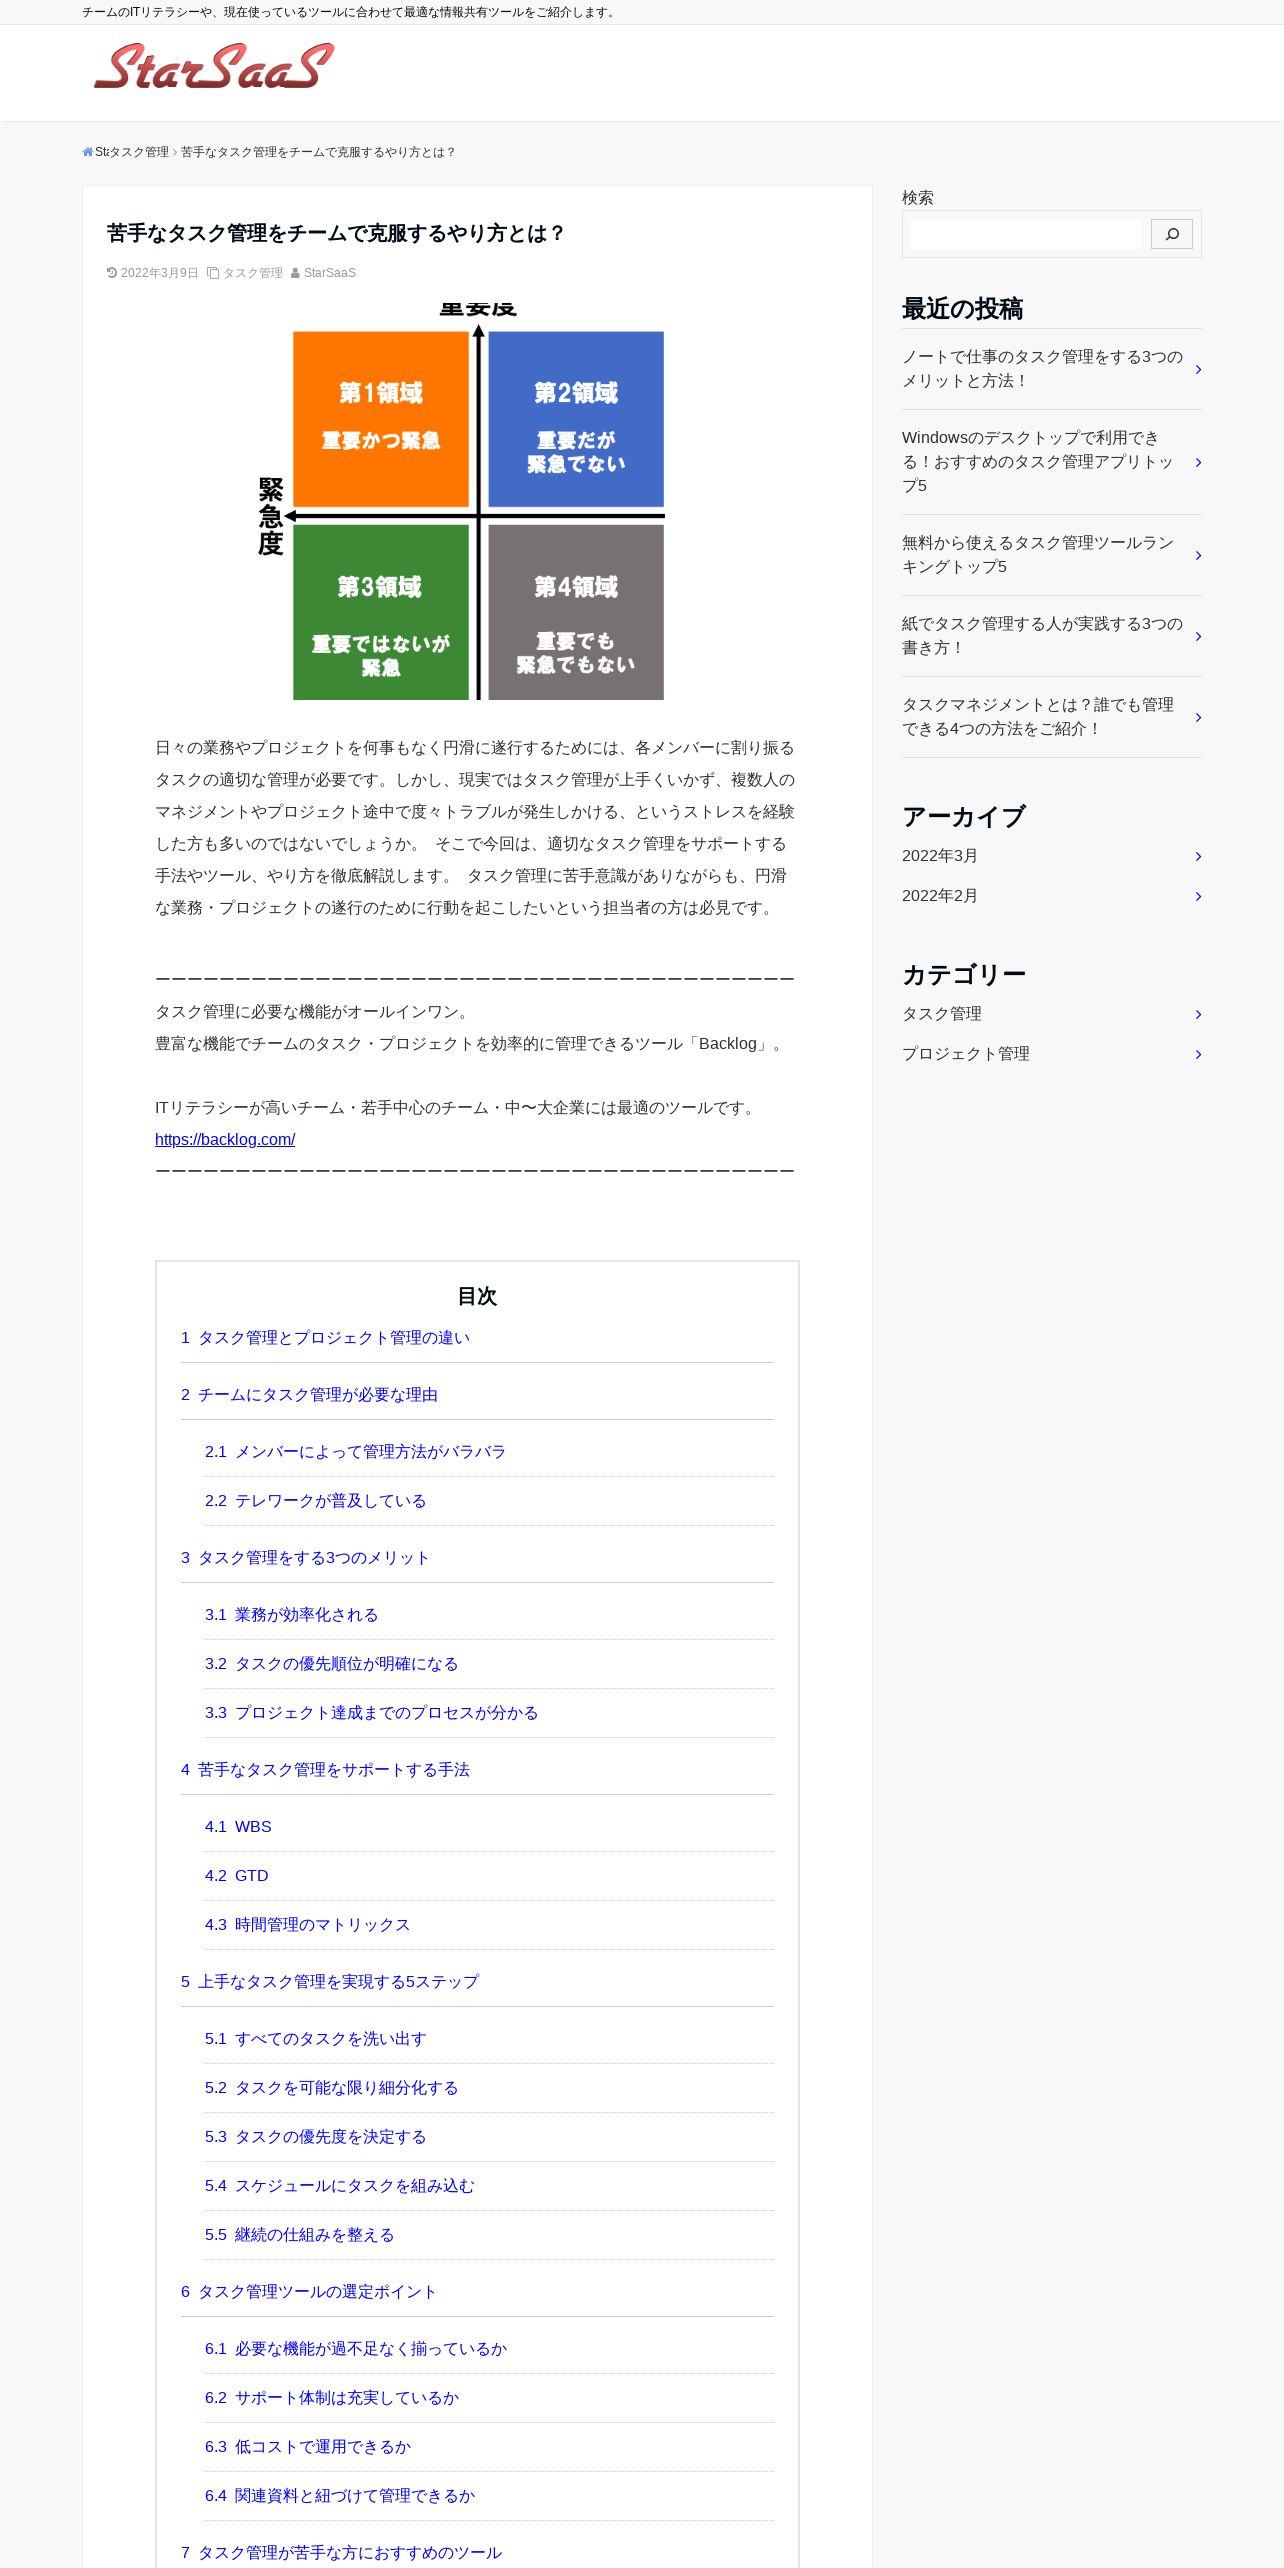Image resolution: width=1284 pixels, height=2568 pixels.
Task: Jump to 1 タスク管理とプロジェクト管理の違い
Action: tap(325, 1338)
